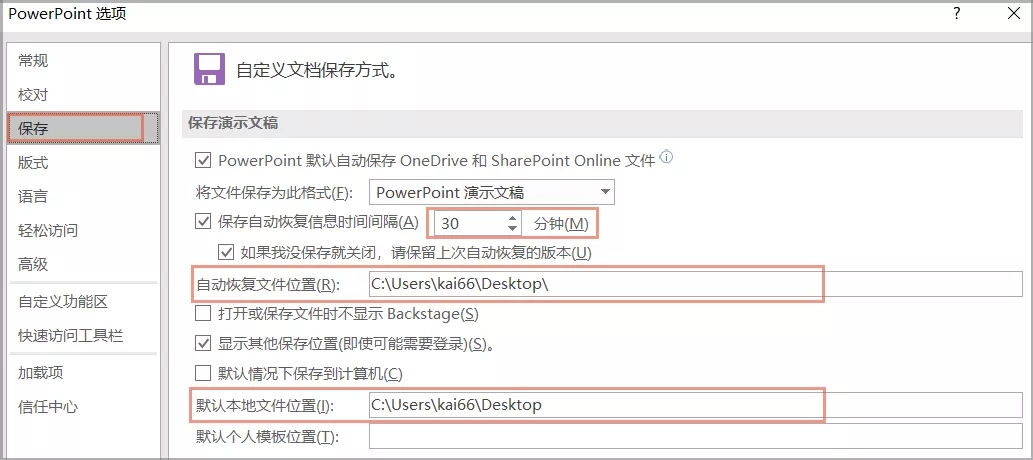This screenshot has width=1033, height=460.
Task: Toggle 打开或保存文件时不显示 Backstage checkbox
Action: 203,314
